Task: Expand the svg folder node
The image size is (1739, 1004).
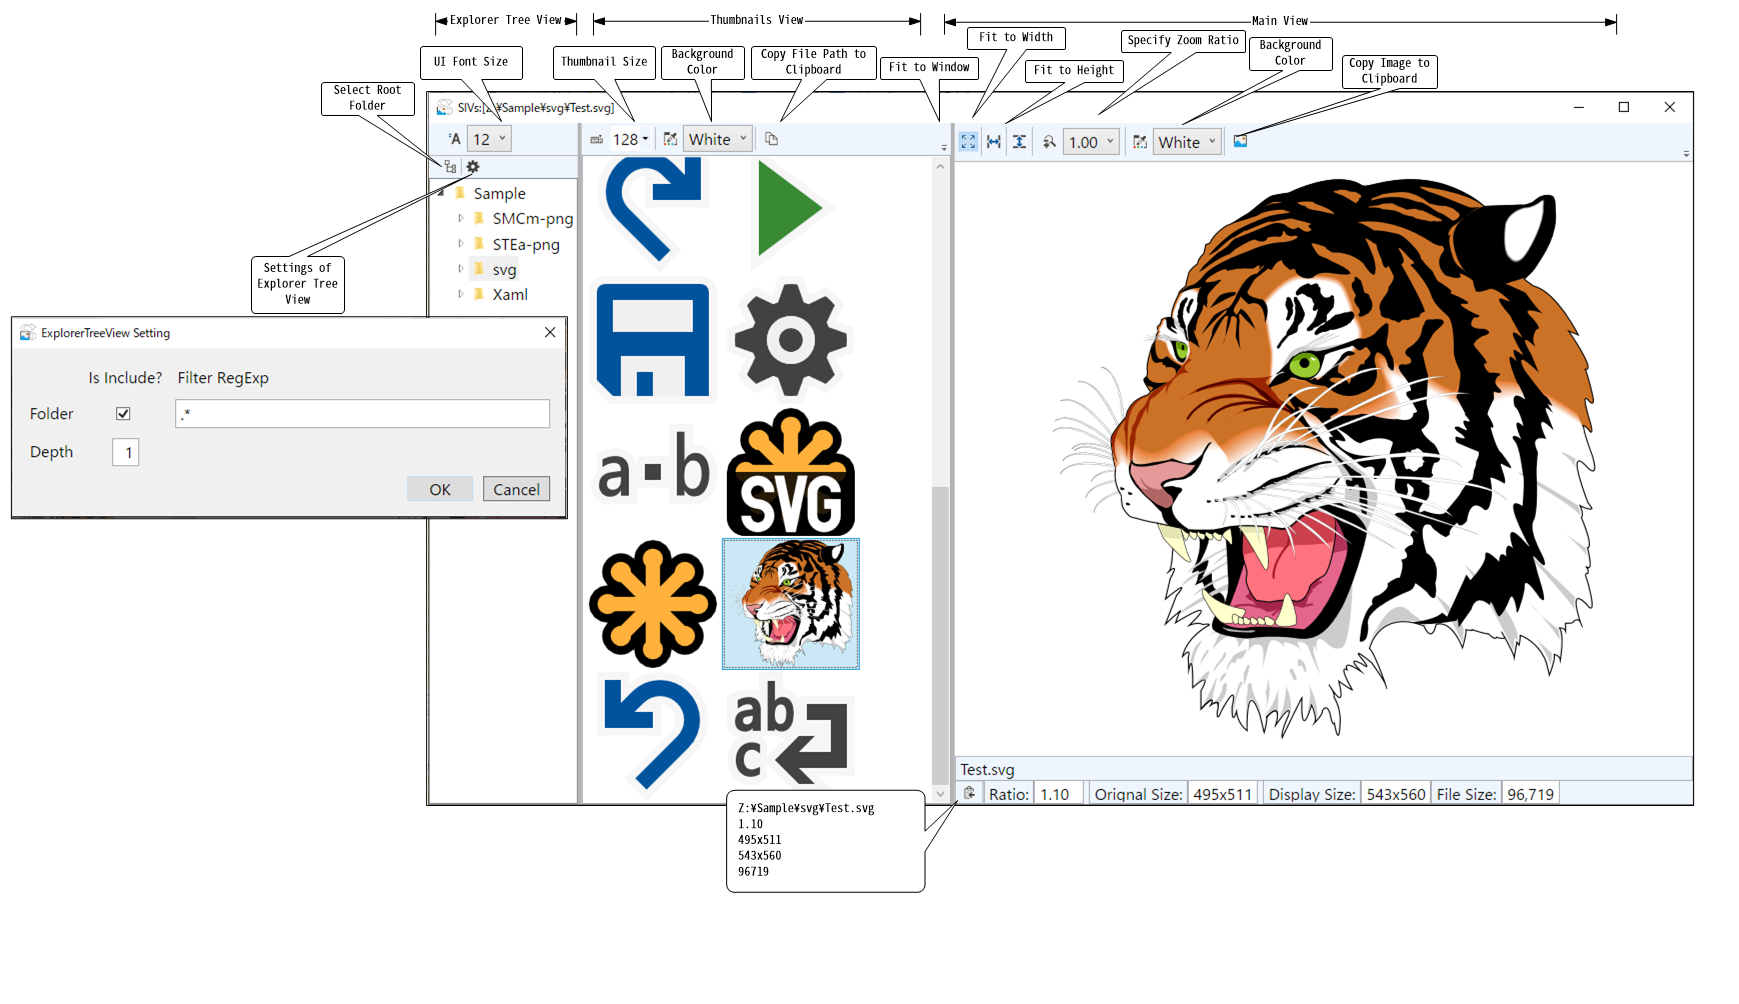Action: (460, 268)
